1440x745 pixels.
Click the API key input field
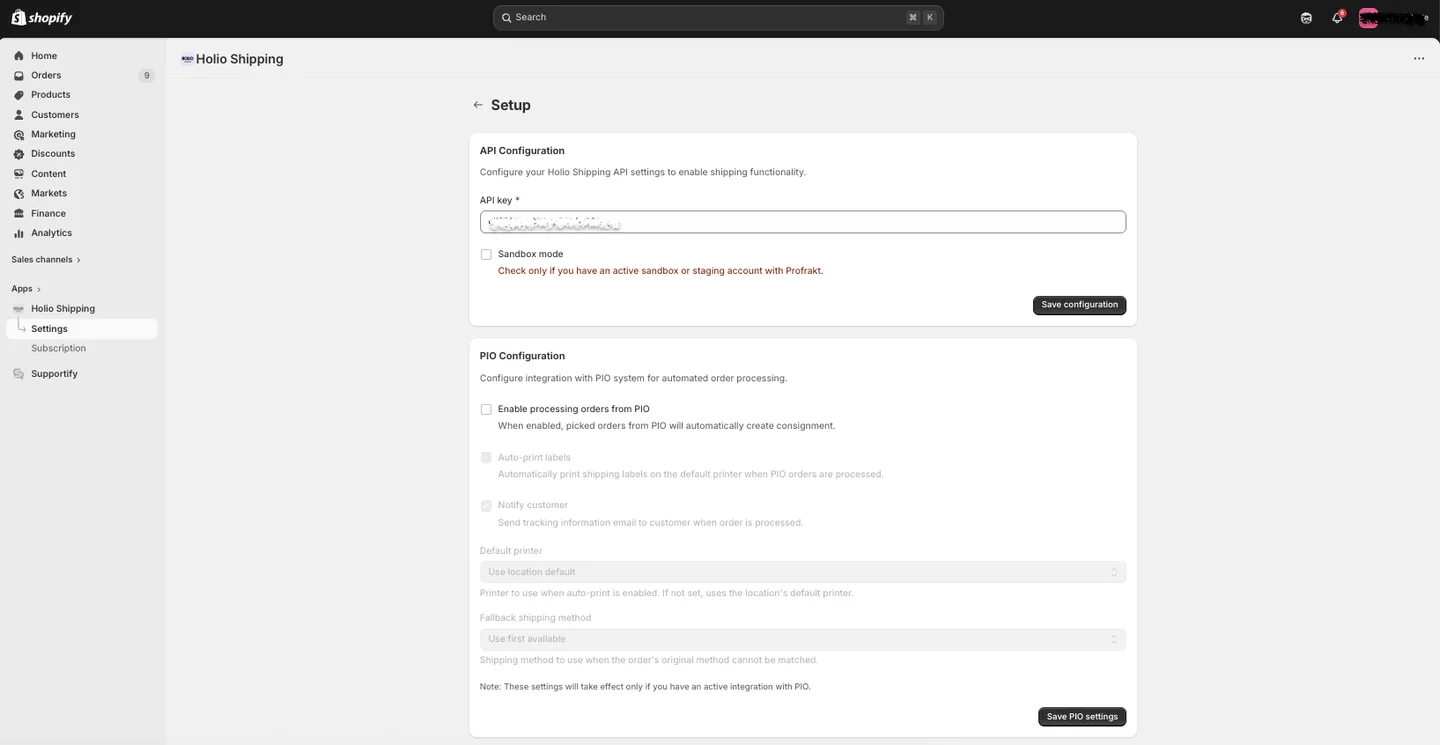click(803, 222)
